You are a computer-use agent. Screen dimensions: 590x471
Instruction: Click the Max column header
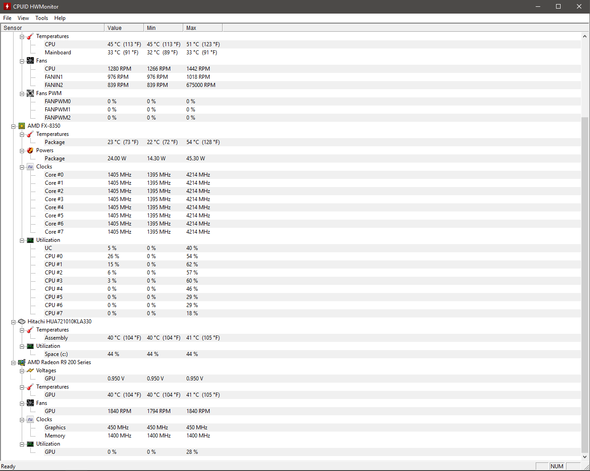pos(203,28)
